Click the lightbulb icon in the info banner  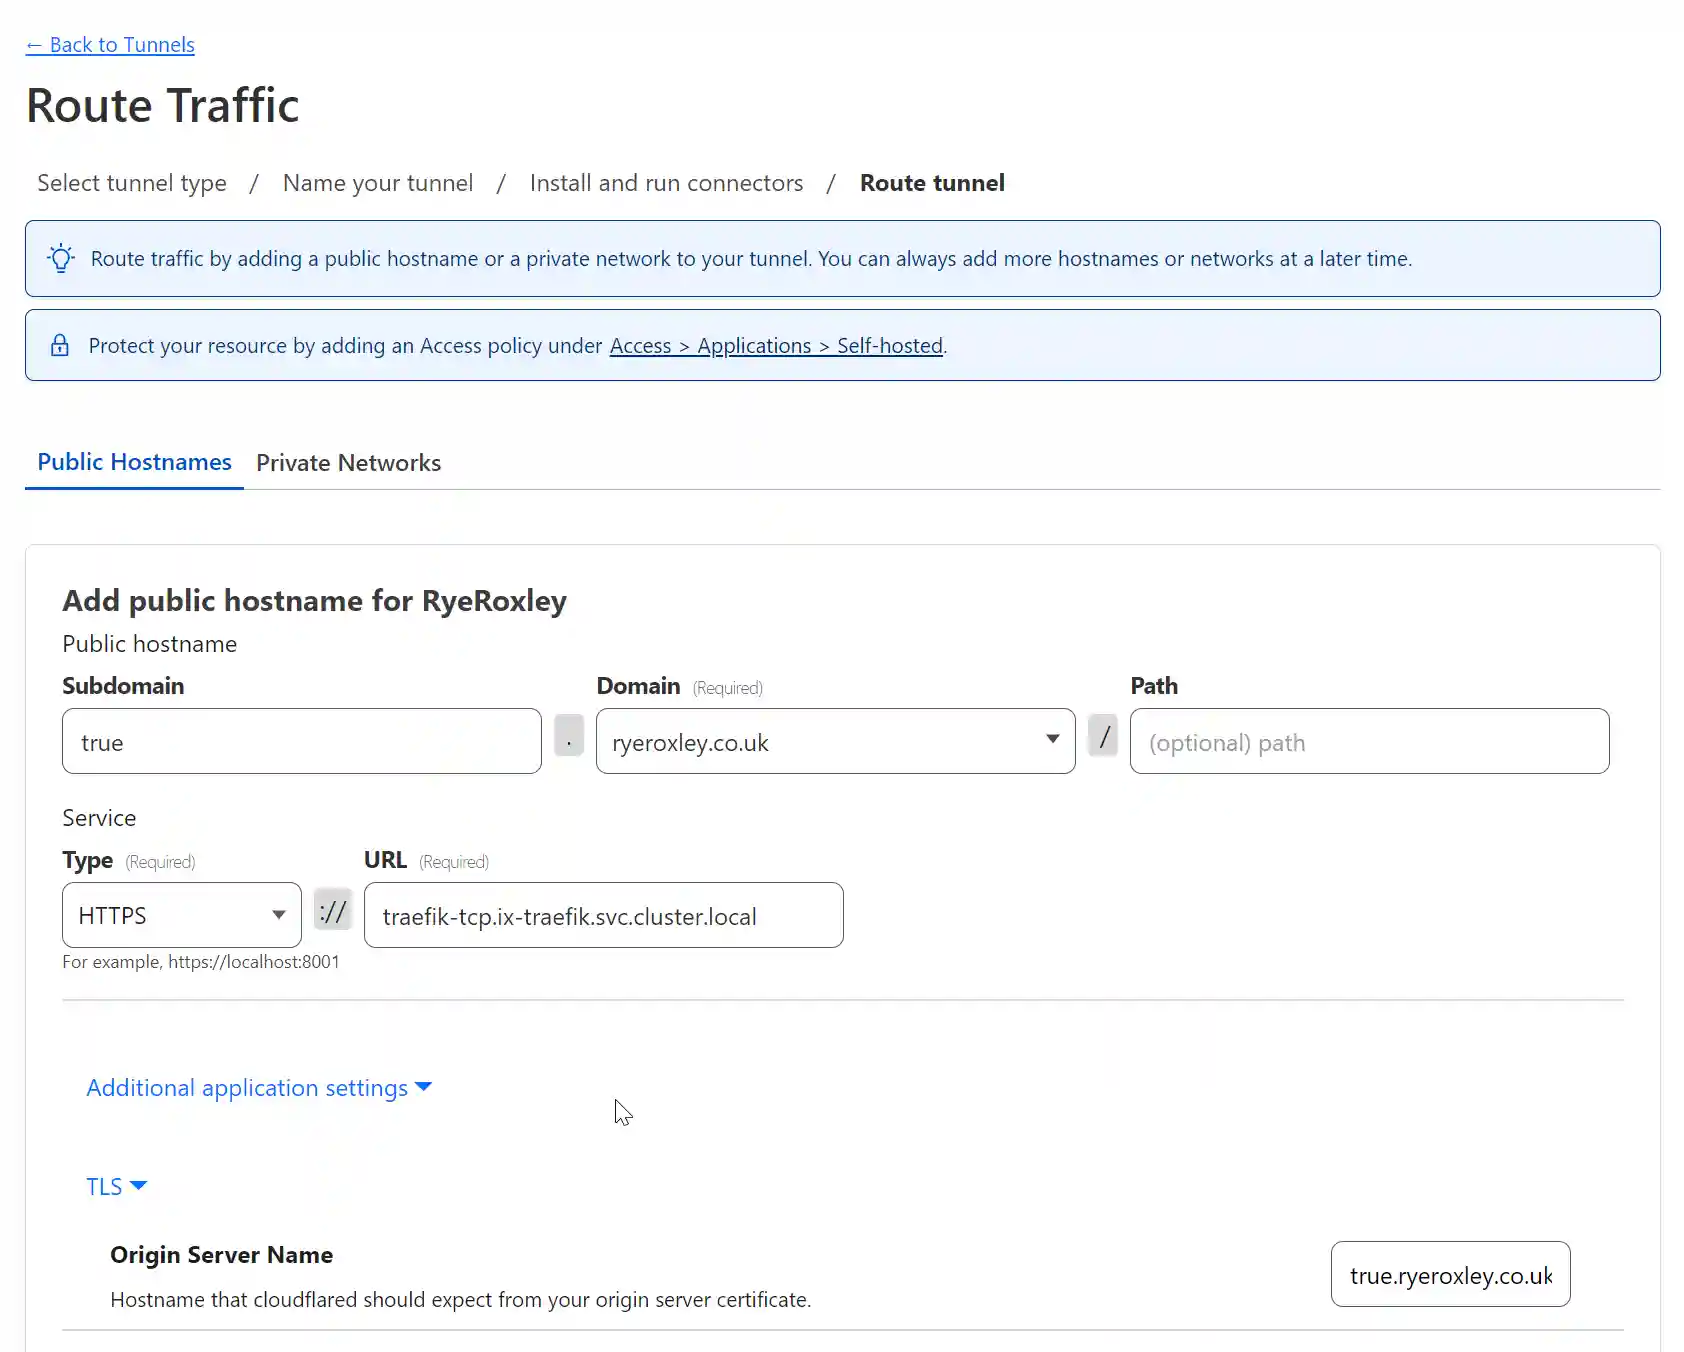60,258
